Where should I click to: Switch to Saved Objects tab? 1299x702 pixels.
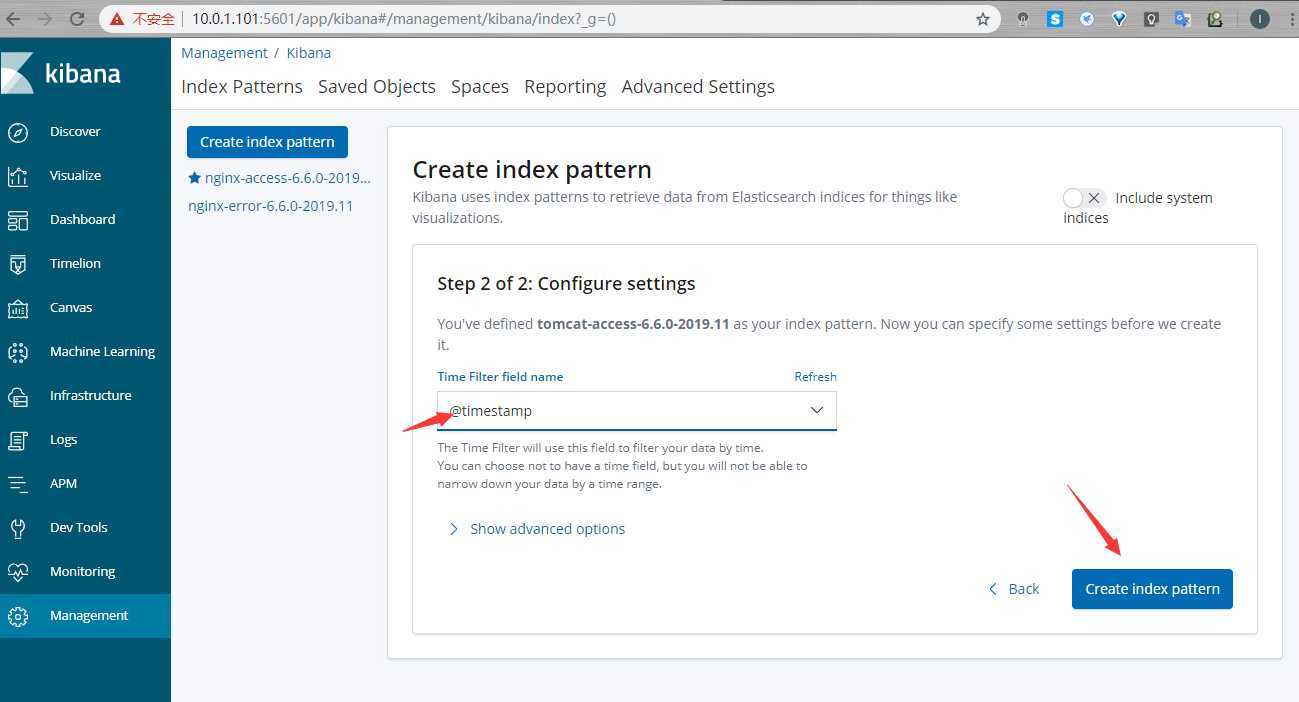pyautogui.click(x=377, y=87)
